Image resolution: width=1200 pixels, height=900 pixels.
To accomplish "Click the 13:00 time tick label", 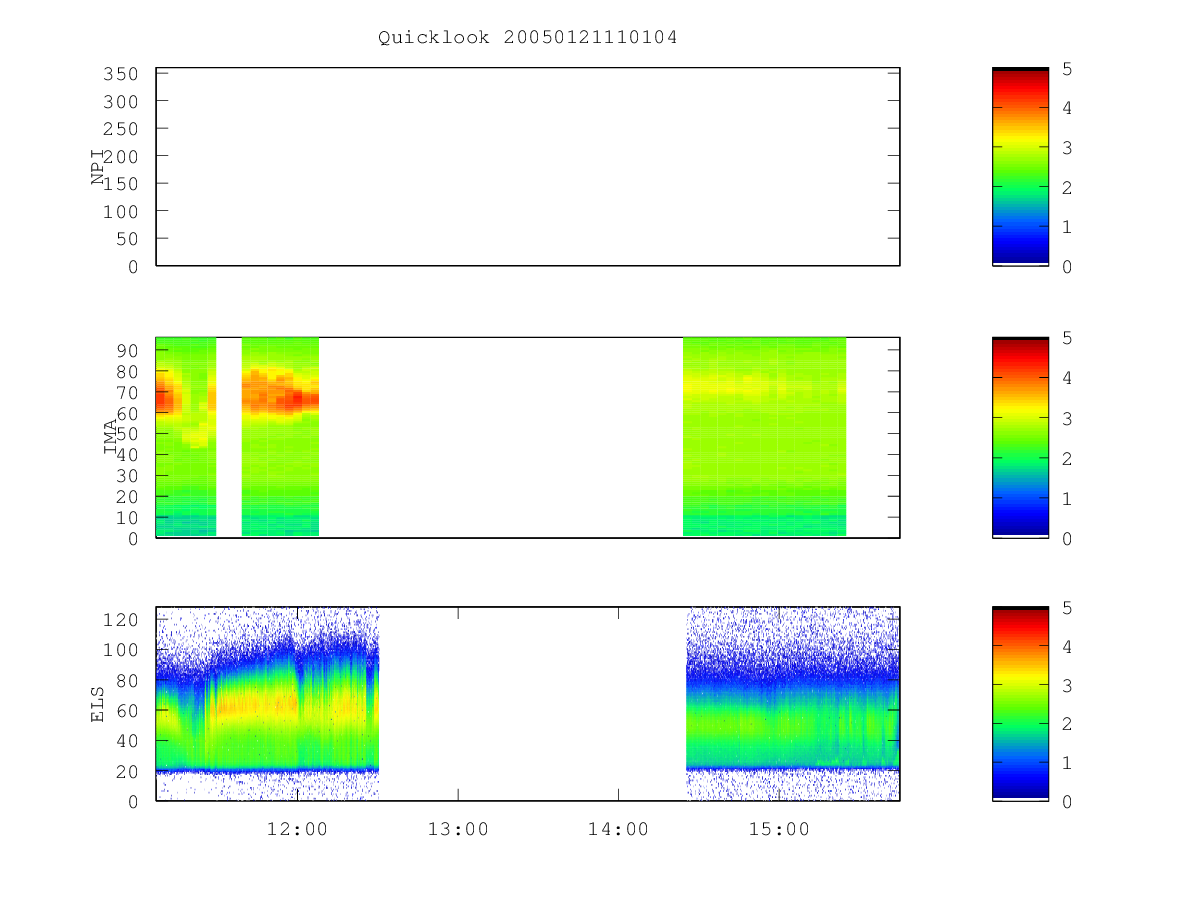I will [458, 829].
